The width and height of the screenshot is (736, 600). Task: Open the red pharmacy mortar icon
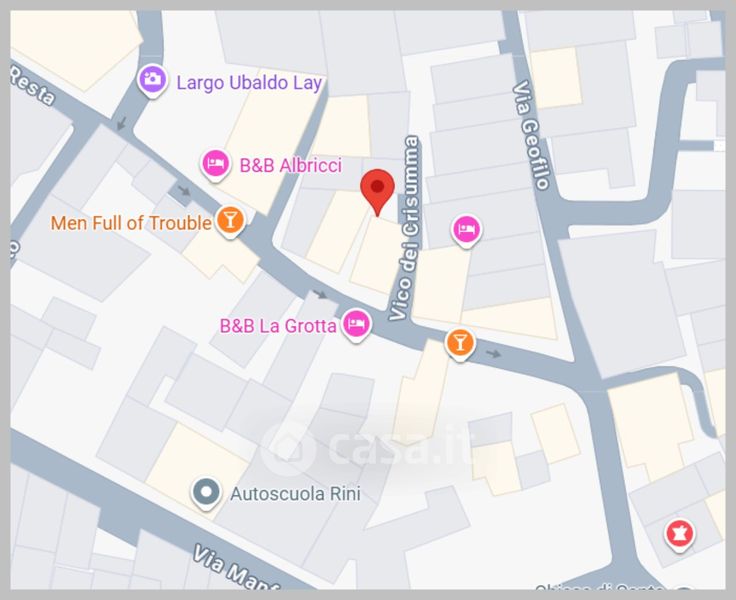[x=679, y=536]
